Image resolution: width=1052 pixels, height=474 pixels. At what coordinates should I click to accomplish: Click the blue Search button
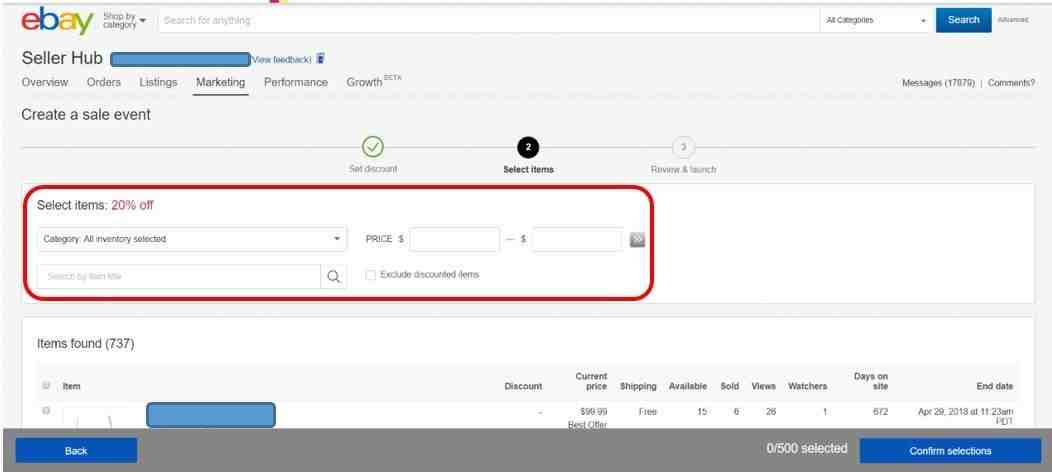[x=963, y=20]
